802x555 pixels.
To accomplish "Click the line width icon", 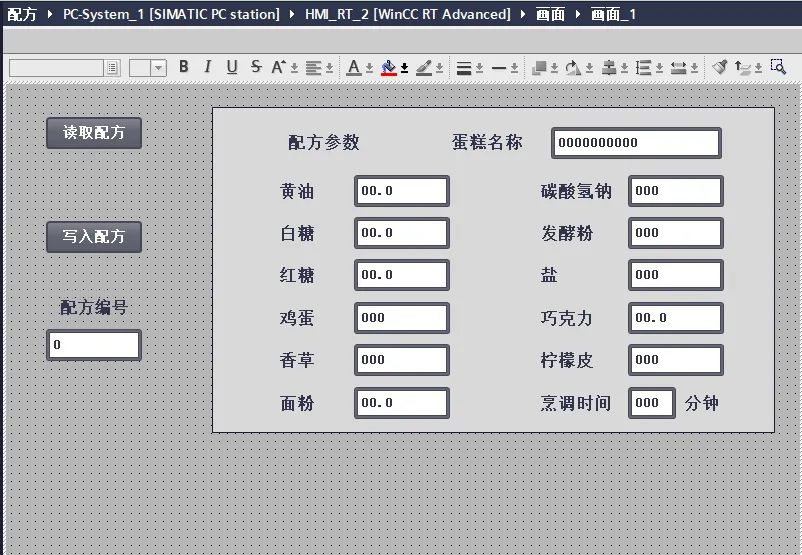I will (463, 68).
